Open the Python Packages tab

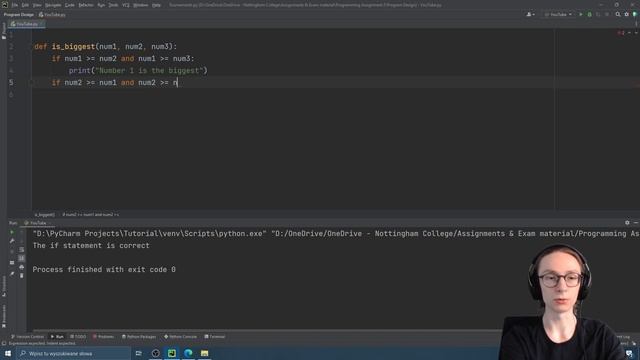[x=139, y=337]
